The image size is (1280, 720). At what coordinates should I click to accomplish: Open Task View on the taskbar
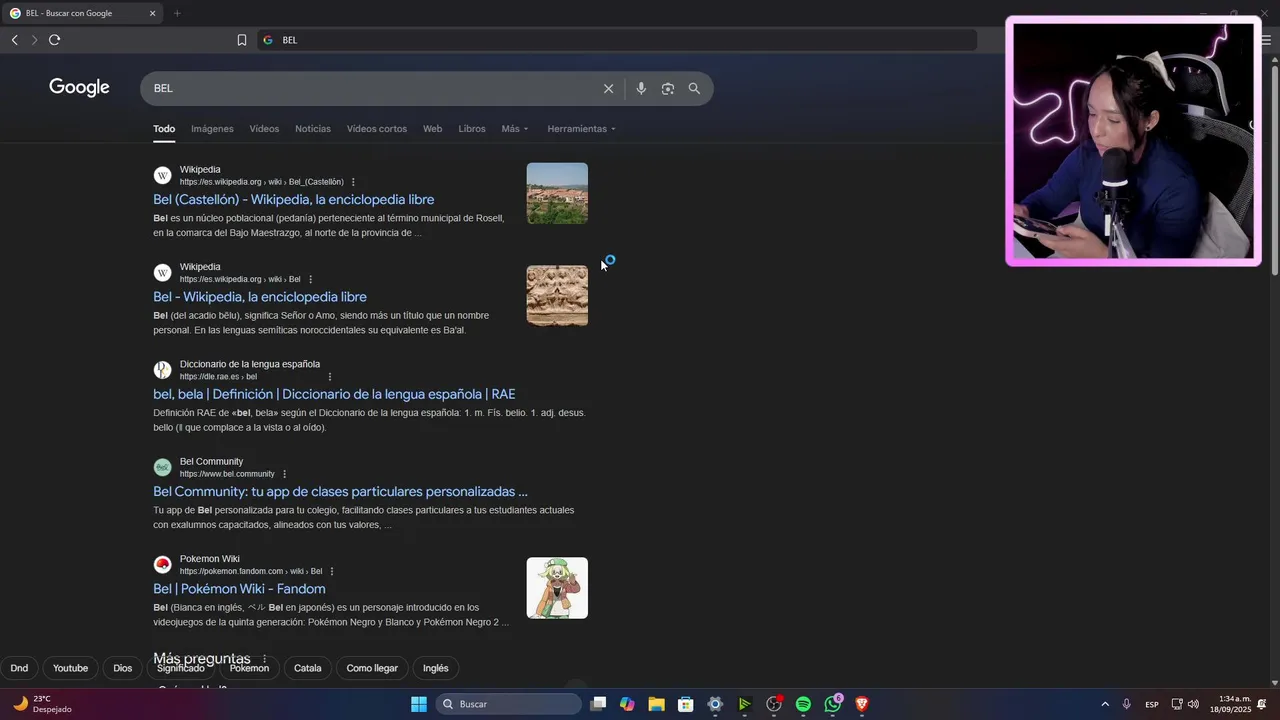click(598, 704)
